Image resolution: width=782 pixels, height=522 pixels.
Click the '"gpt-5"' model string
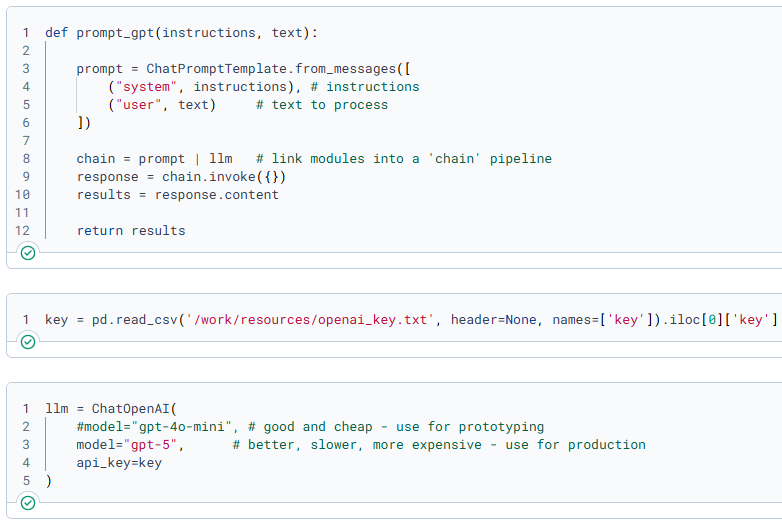point(150,445)
